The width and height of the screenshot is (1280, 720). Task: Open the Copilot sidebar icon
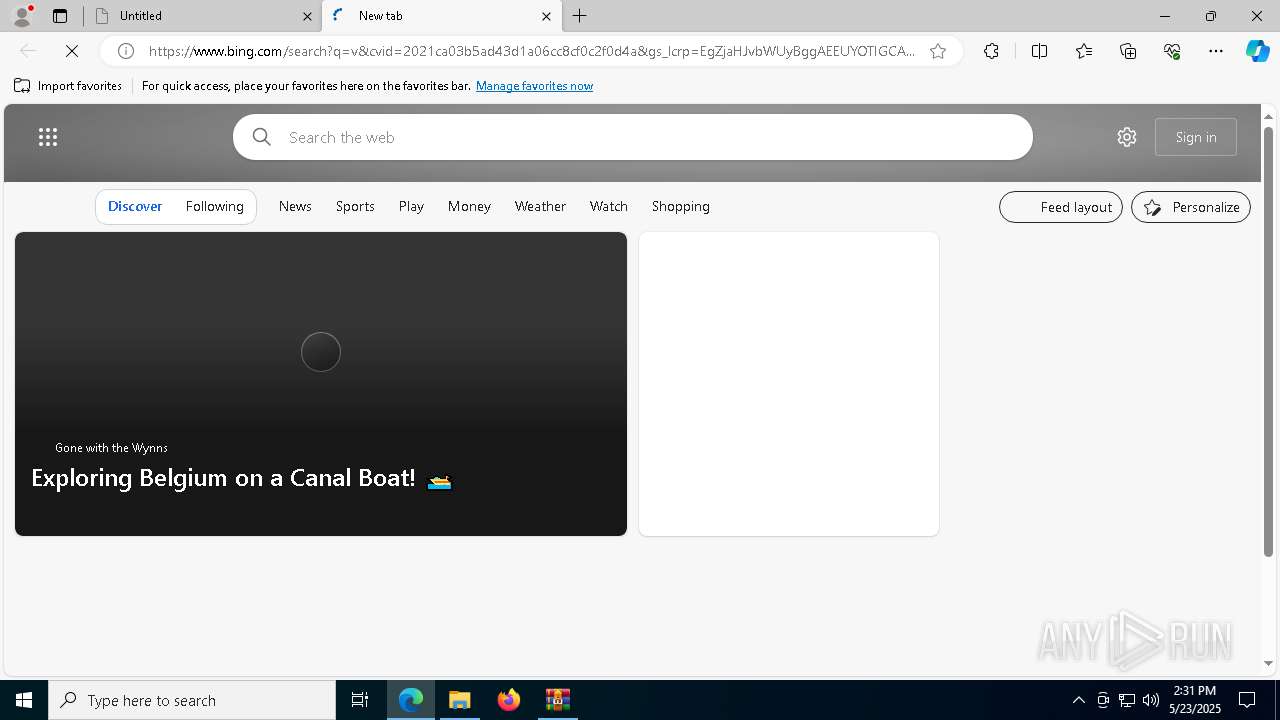tap(1257, 51)
